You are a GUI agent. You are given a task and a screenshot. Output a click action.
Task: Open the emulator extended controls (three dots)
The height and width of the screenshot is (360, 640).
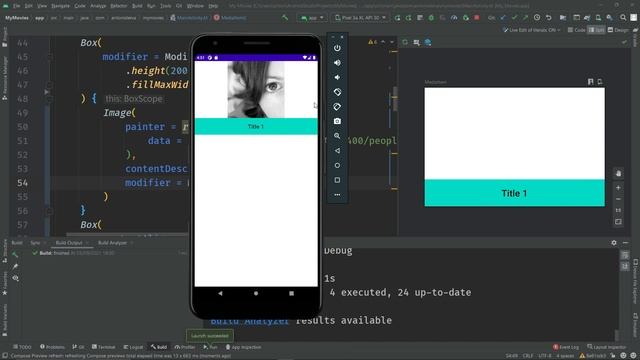pos(337,195)
